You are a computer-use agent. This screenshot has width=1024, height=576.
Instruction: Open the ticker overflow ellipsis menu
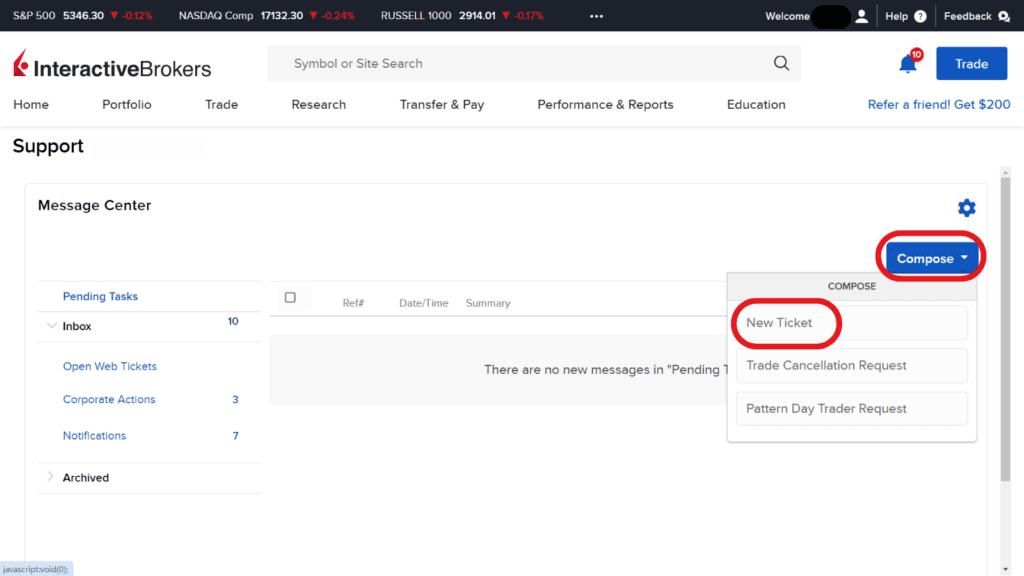click(x=596, y=16)
